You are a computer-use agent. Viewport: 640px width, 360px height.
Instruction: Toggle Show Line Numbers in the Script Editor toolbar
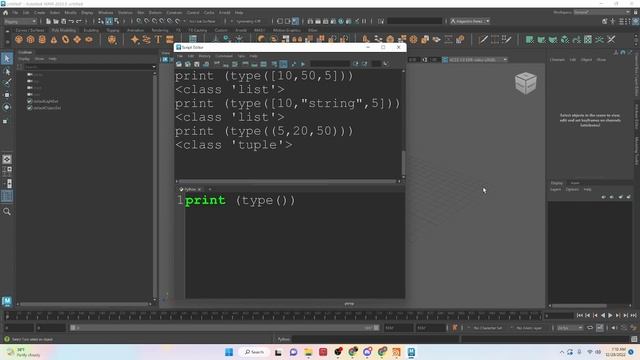coord(283,64)
